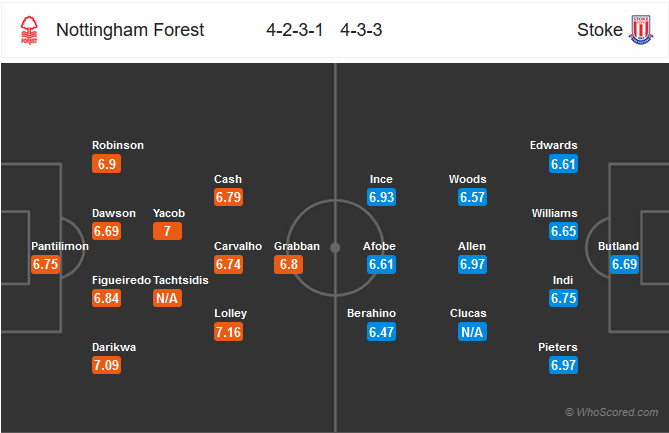This screenshot has height=433, width=669.
Task: Click Grabban's 6.8 rating badge
Action: (x=288, y=264)
